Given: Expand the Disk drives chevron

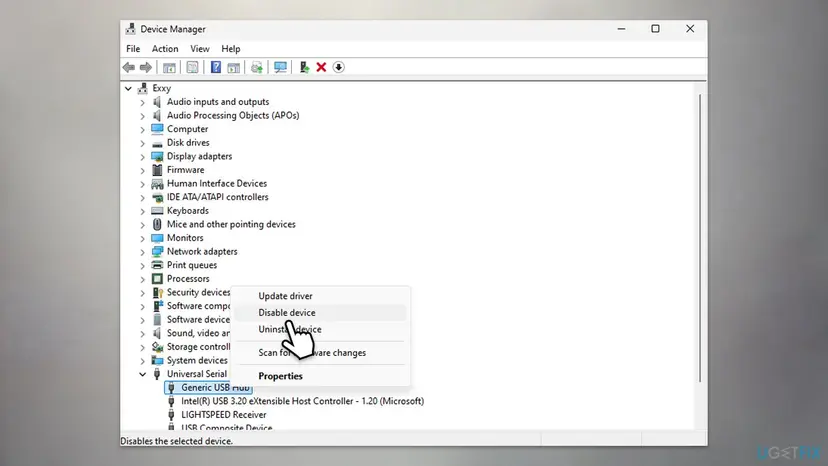Looking at the screenshot, I should [143, 143].
